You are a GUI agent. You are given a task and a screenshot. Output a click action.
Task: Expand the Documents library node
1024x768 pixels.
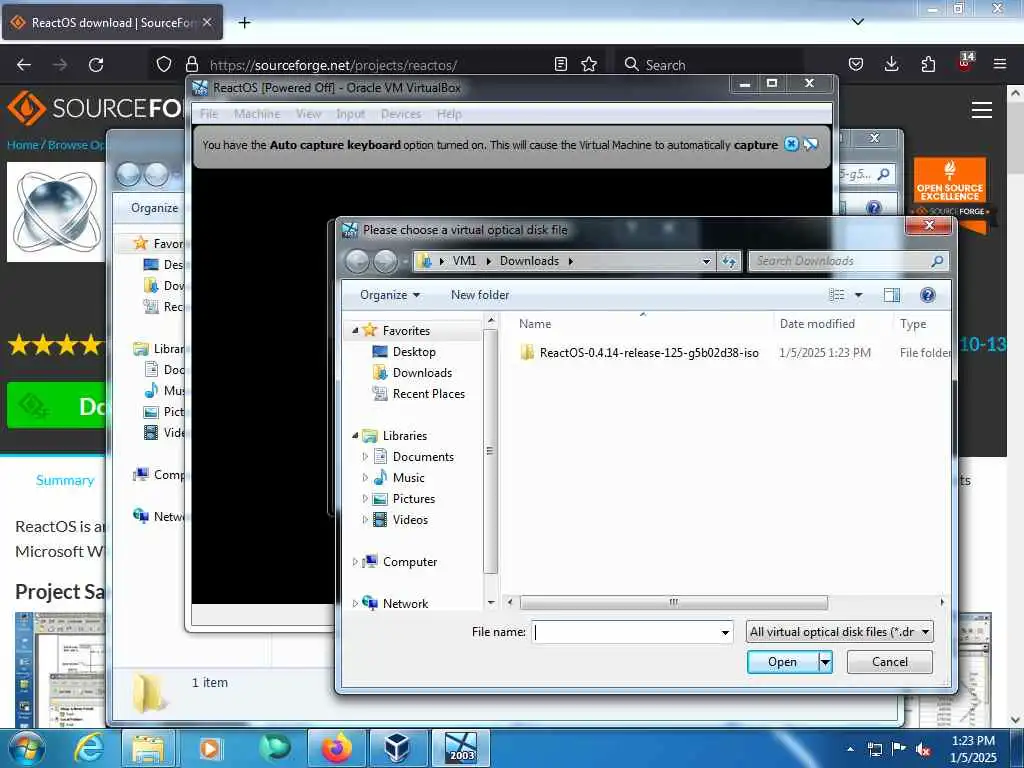pyautogui.click(x=365, y=456)
